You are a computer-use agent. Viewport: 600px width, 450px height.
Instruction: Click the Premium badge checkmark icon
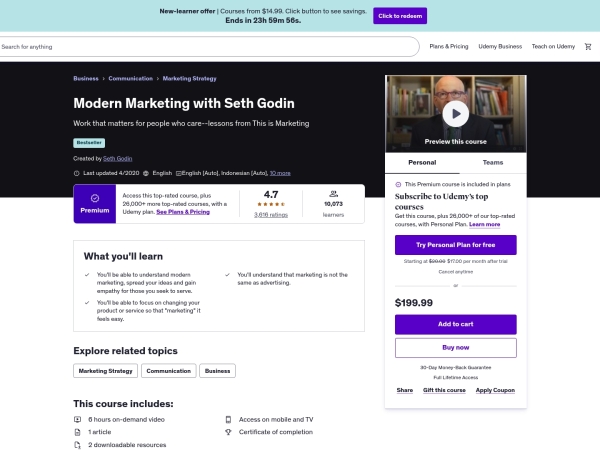tap(95, 198)
